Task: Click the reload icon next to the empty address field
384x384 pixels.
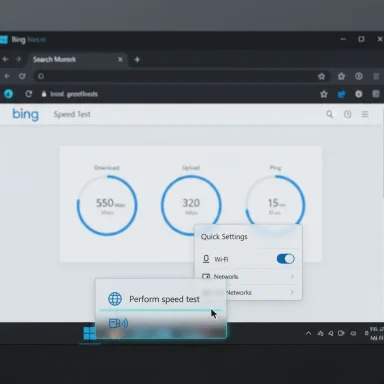Action: [22, 76]
